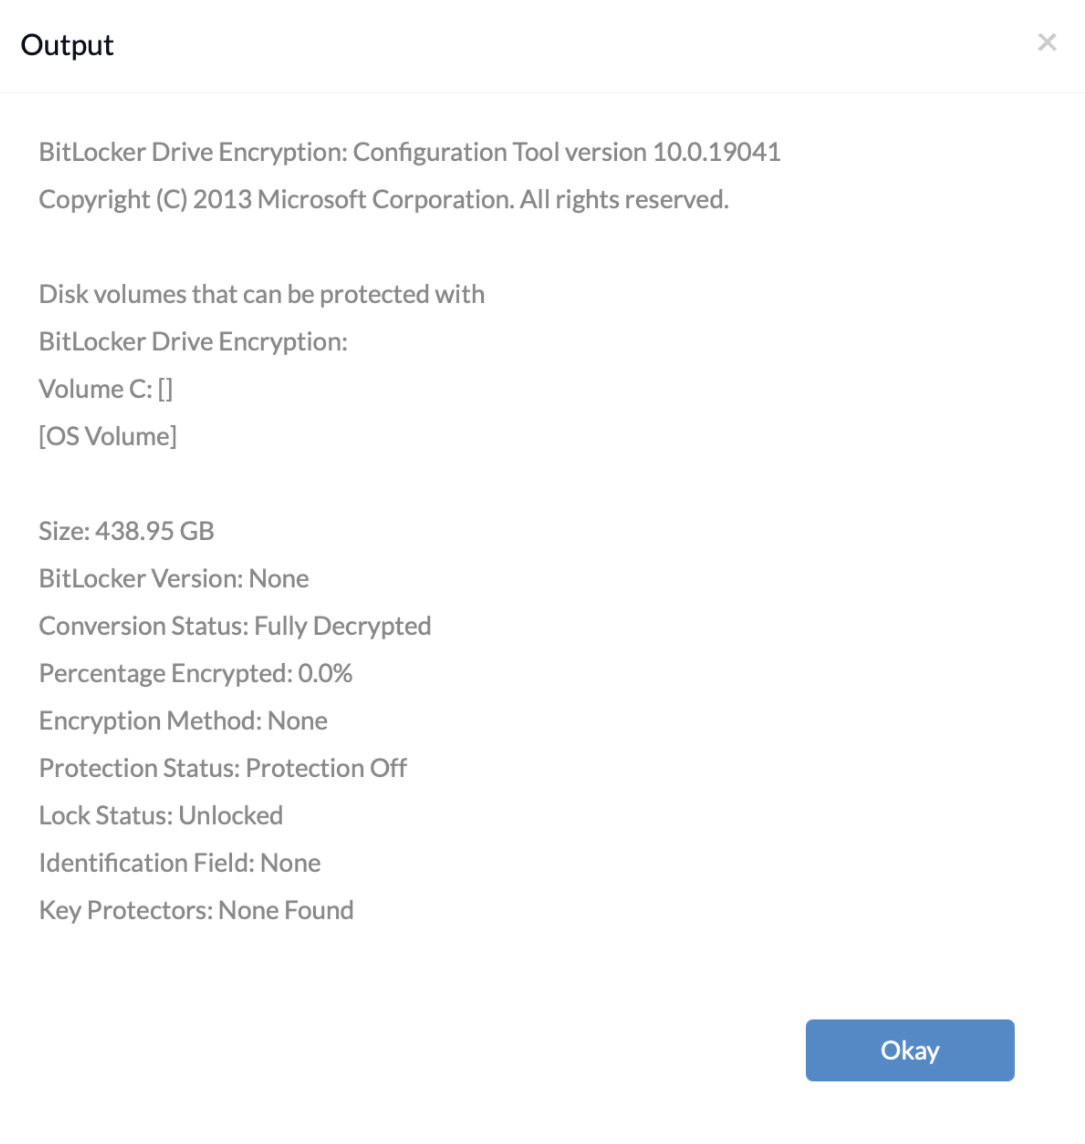Select the [OS Volume] label text
Screen dimensions: 1085x1144
pos(107,436)
